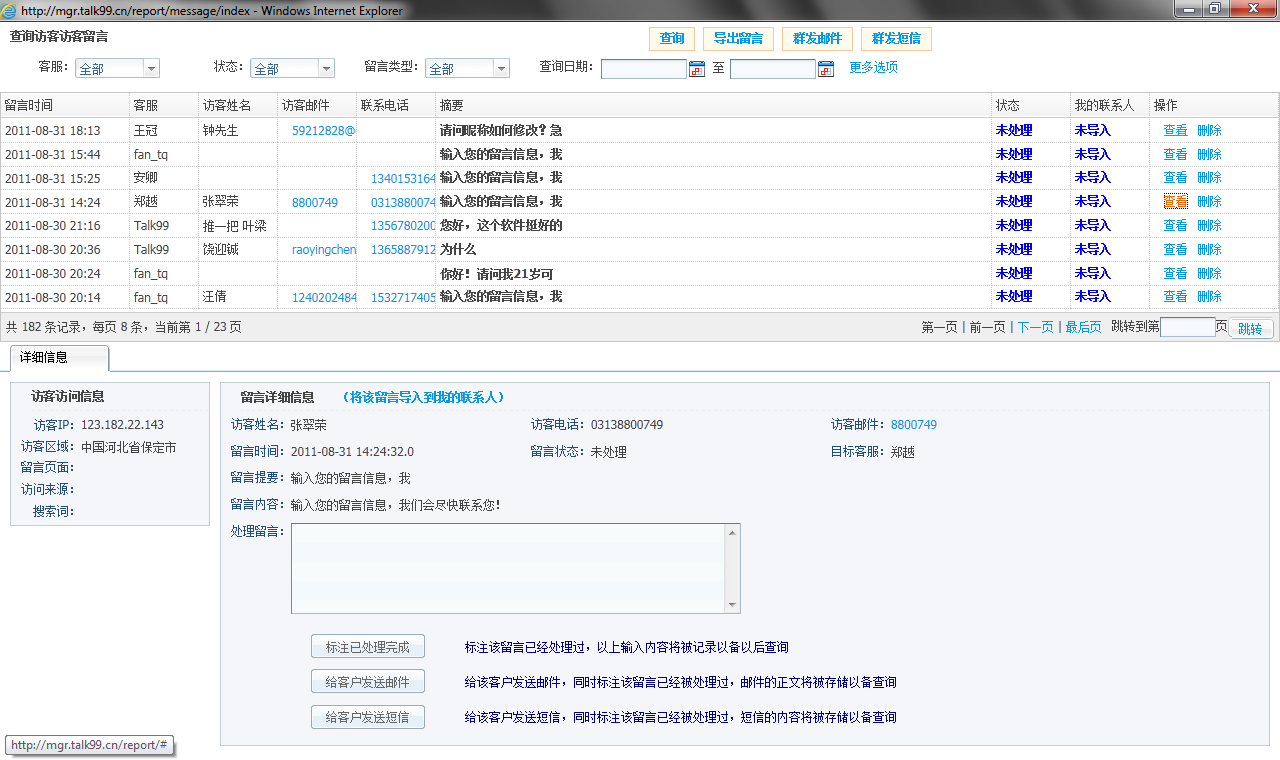
Task: Click the 处理留言 text area scroll up arrow
Action: [x=734, y=532]
